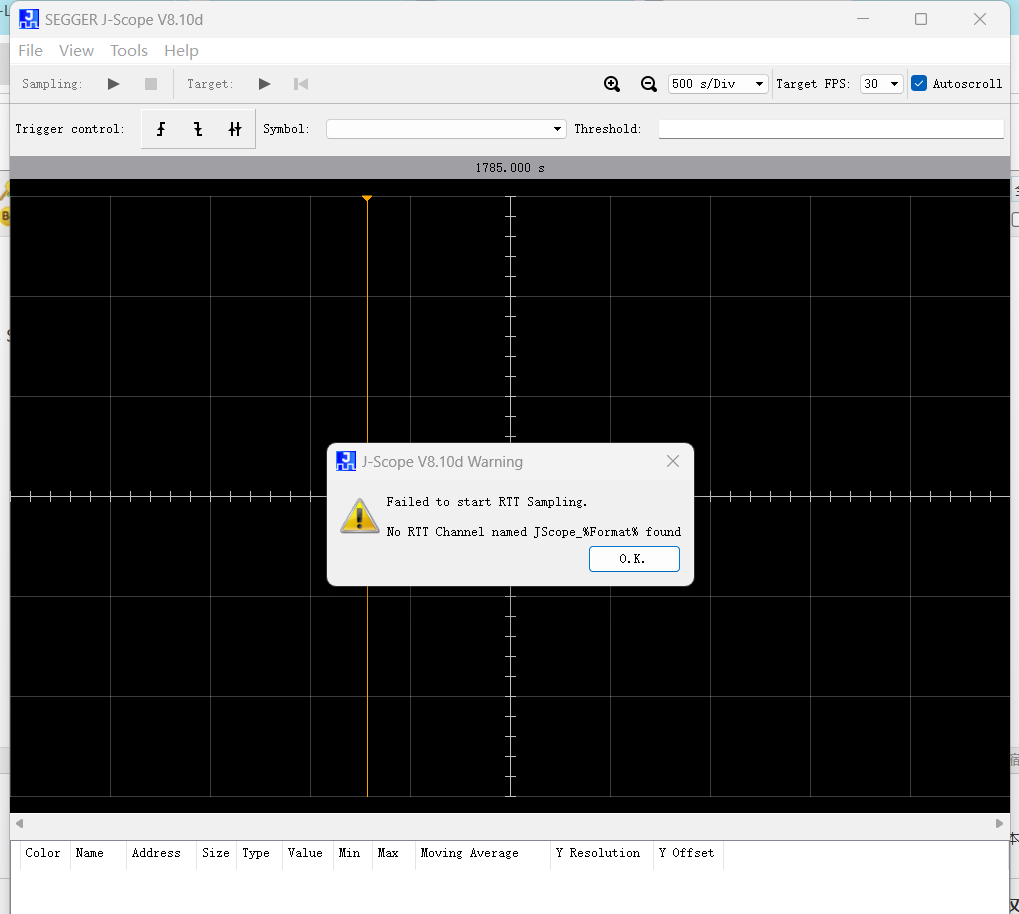Viewport: 1019px width, 914px height.
Task: Open the Help menu
Action: point(181,51)
